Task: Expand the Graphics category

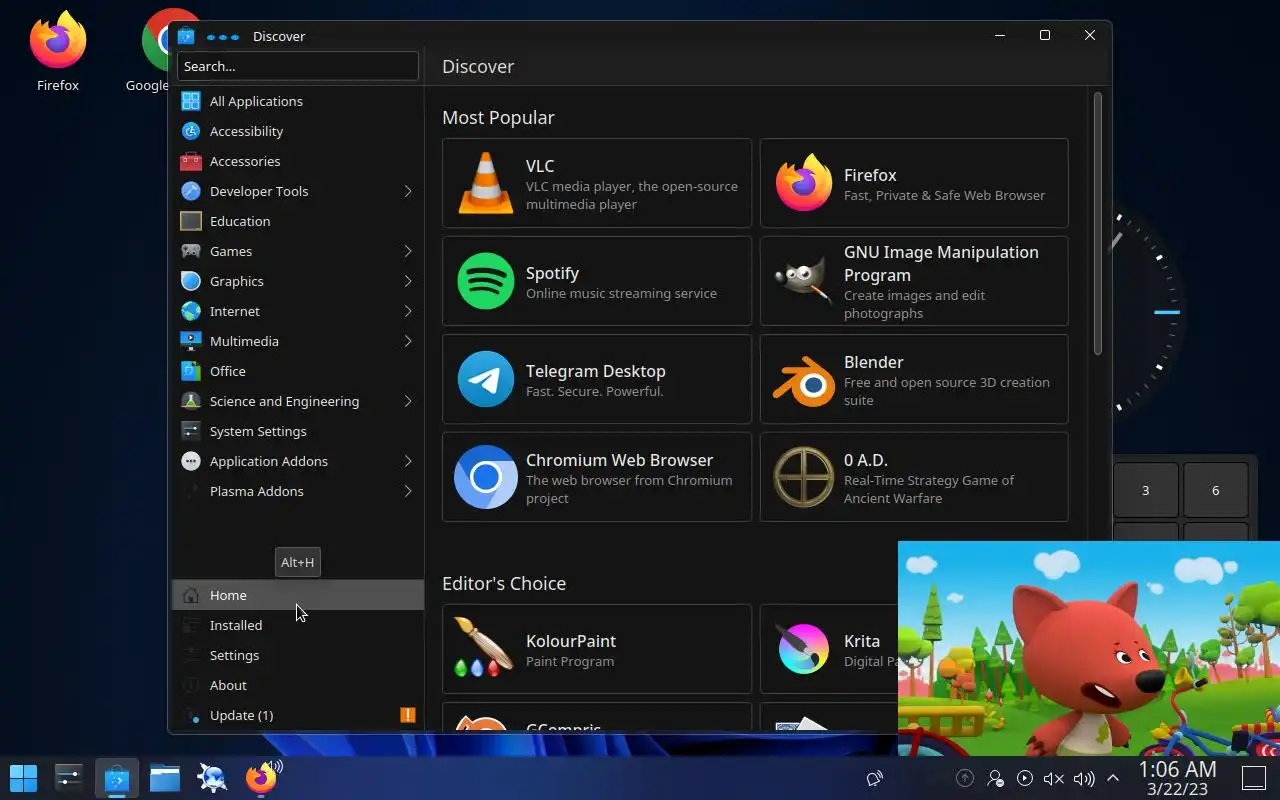Action: click(x=408, y=281)
